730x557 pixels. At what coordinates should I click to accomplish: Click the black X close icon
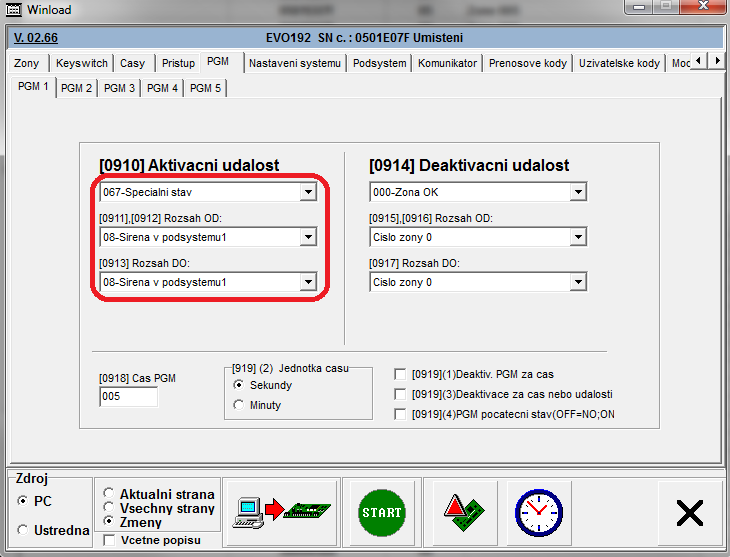(689, 513)
